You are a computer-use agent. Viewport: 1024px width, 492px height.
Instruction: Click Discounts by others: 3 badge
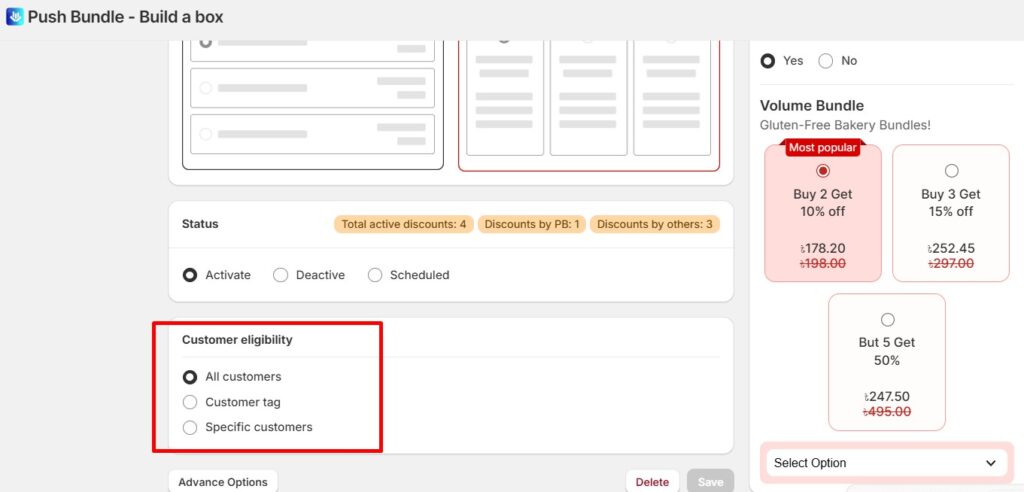[654, 224]
